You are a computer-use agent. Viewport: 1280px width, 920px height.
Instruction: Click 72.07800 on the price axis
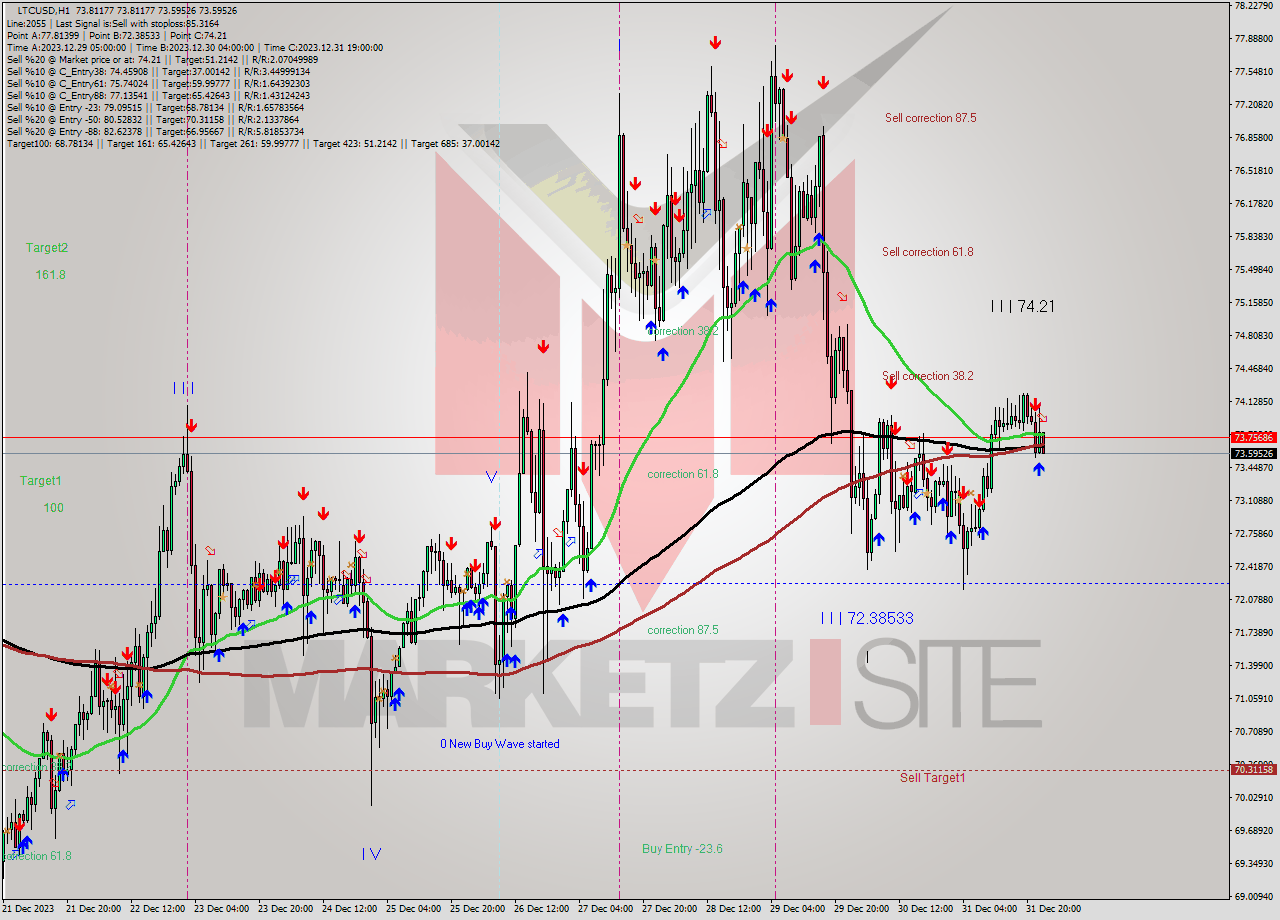coord(1256,599)
